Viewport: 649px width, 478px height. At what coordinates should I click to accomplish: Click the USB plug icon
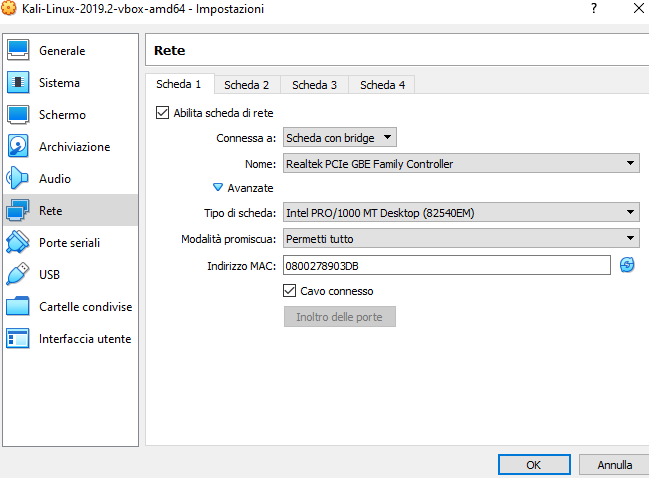click(18, 274)
